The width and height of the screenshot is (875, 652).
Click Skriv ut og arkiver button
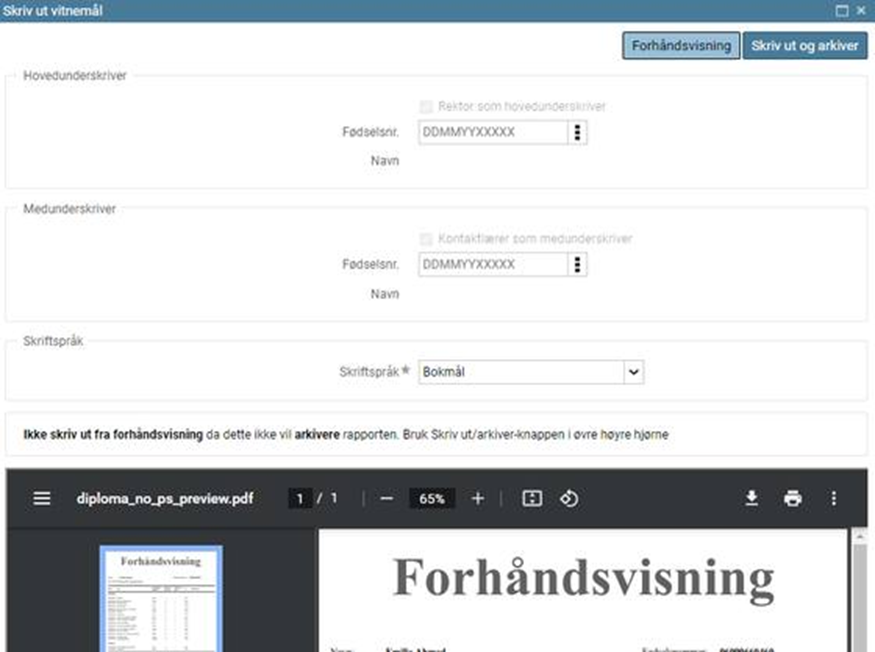(805, 46)
